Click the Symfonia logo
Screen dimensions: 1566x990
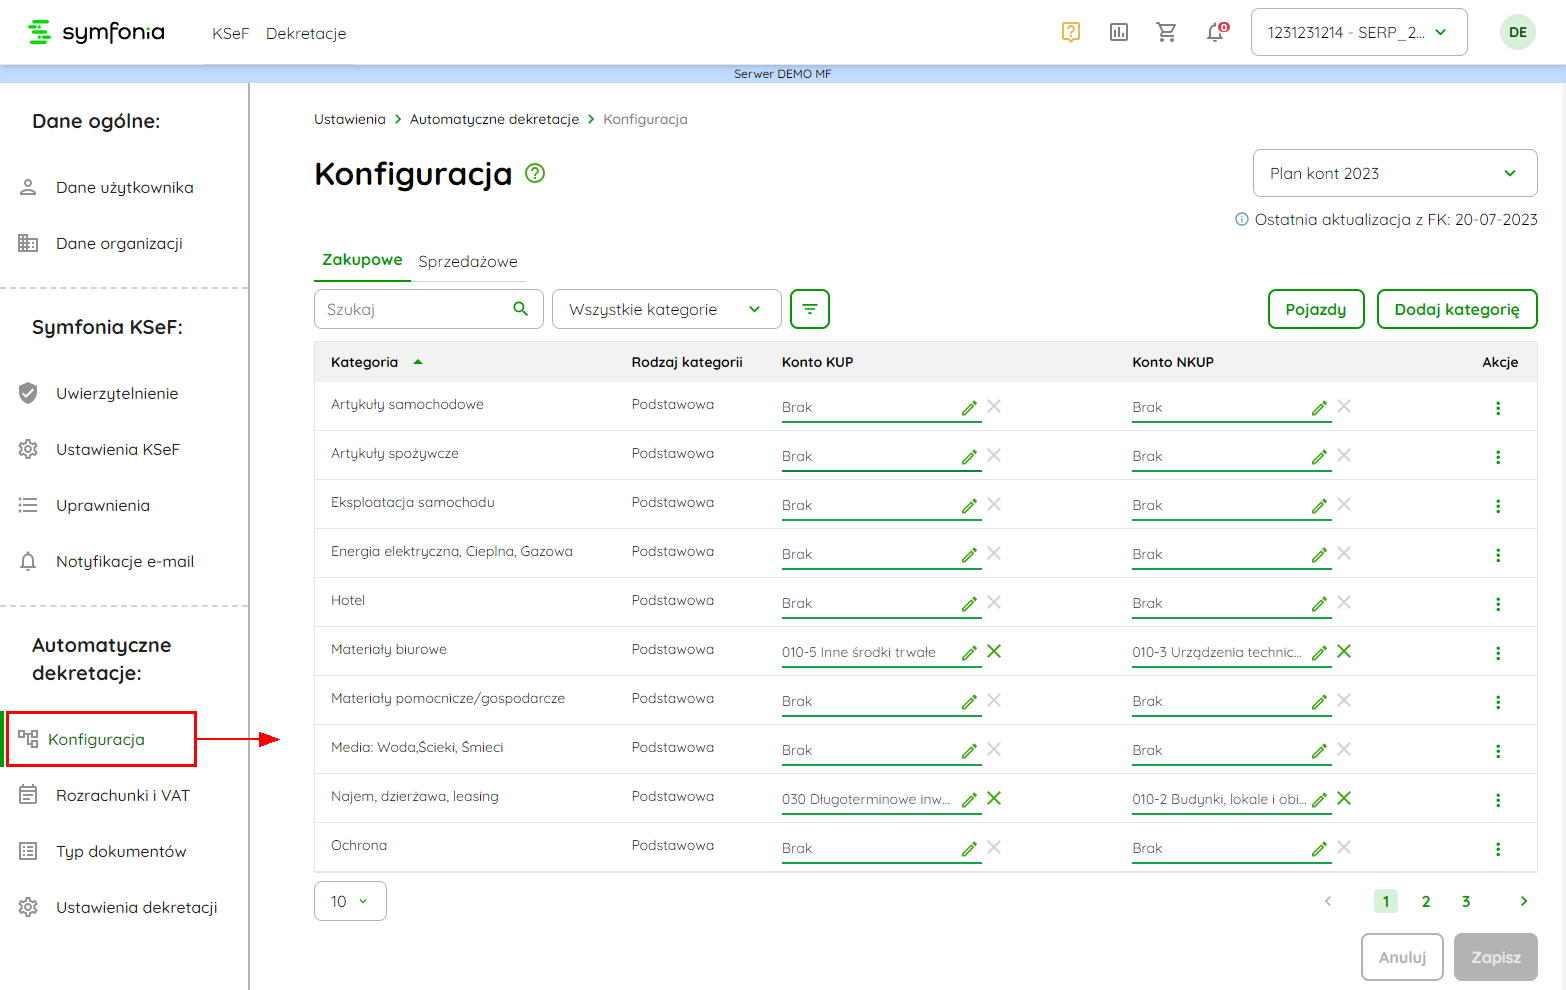coord(96,32)
